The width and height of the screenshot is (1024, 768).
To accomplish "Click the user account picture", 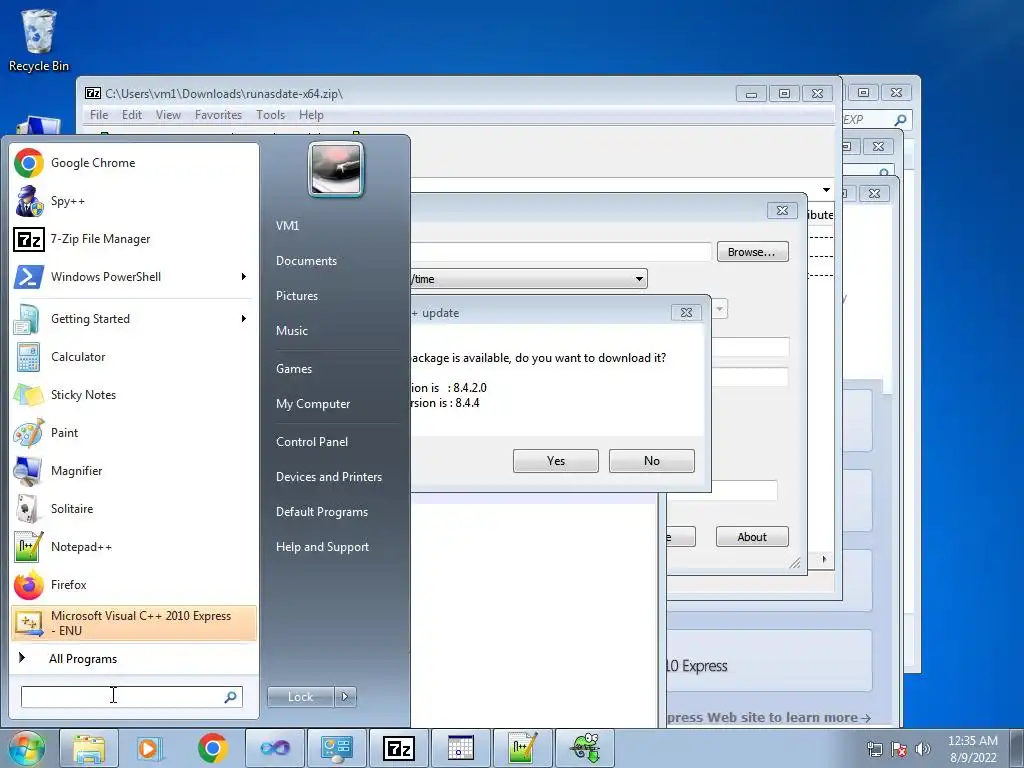I will click(x=336, y=170).
